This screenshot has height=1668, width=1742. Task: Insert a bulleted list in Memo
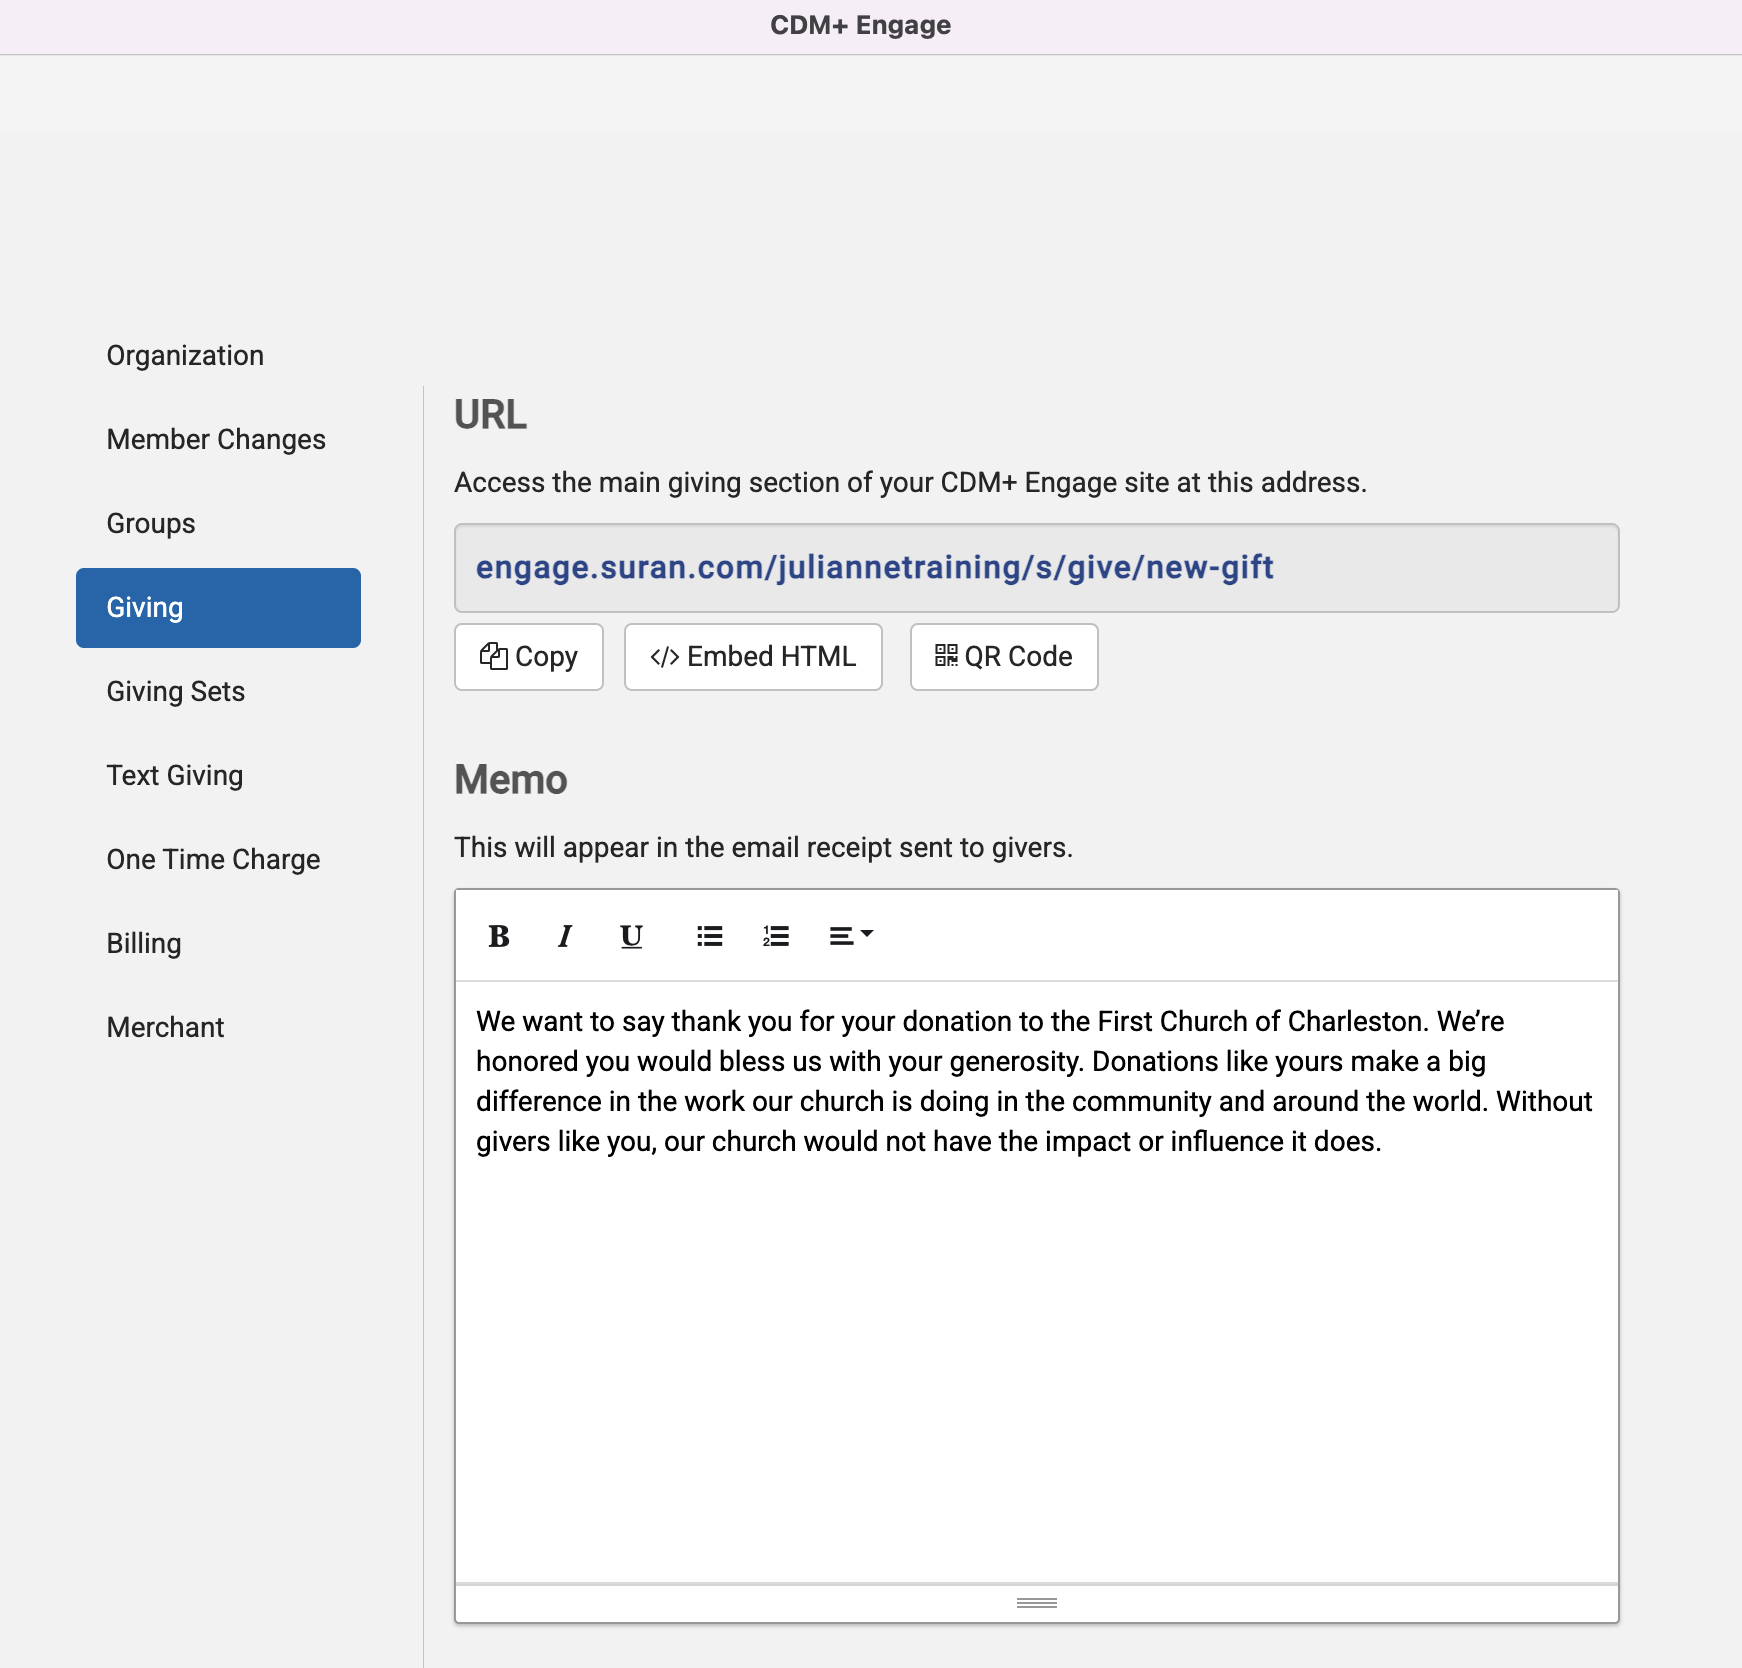710,936
